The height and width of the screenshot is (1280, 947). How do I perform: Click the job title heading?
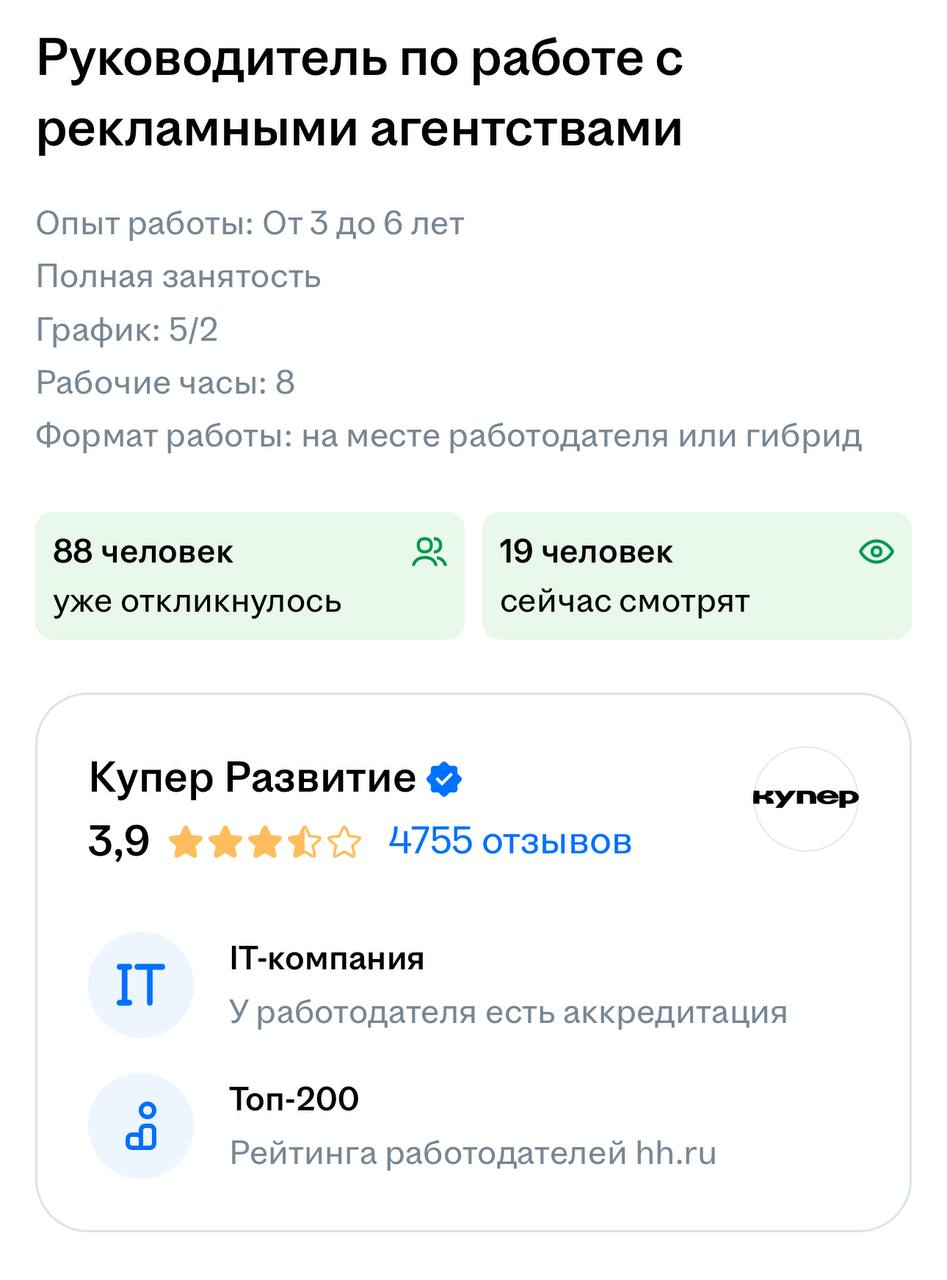pos(360,94)
